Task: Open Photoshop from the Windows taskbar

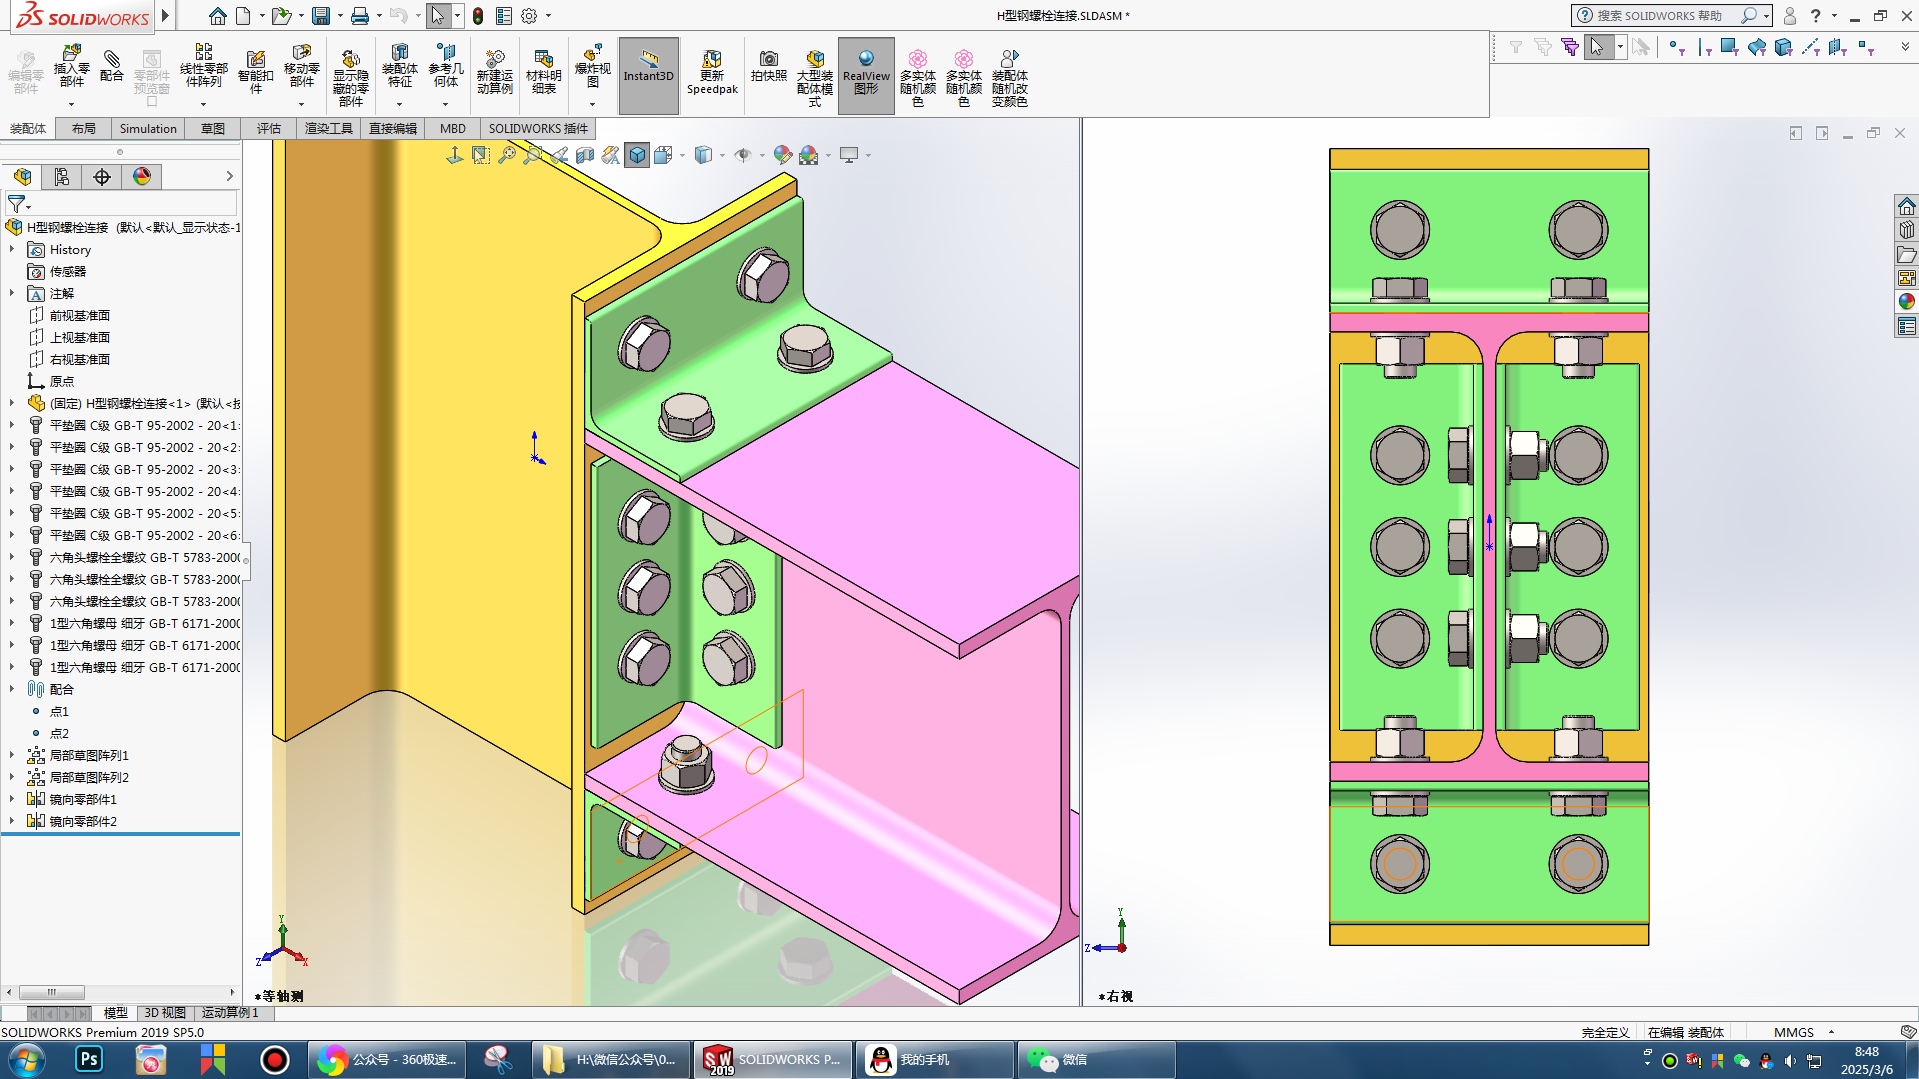Action: [89, 1059]
